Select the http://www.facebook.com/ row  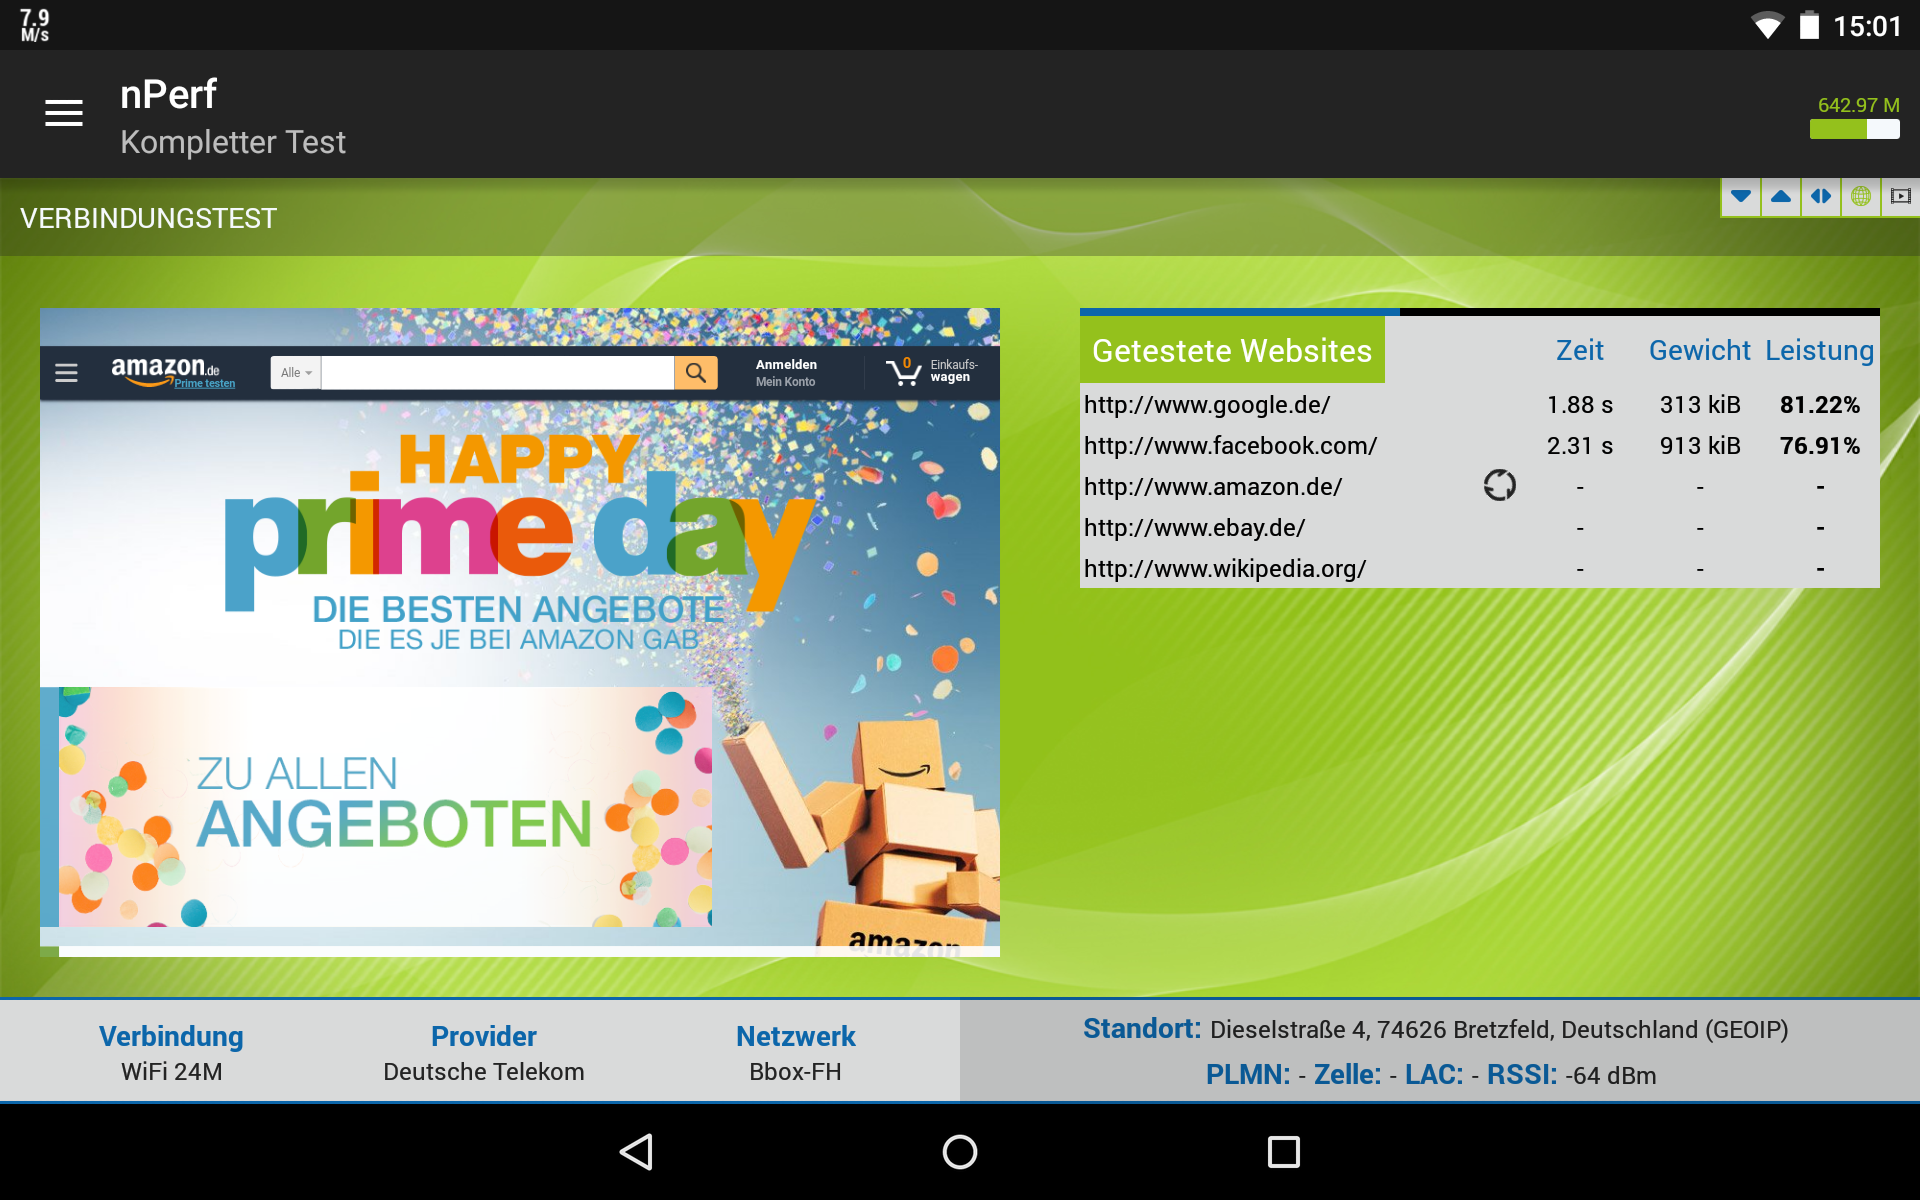tap(1480, 446)
